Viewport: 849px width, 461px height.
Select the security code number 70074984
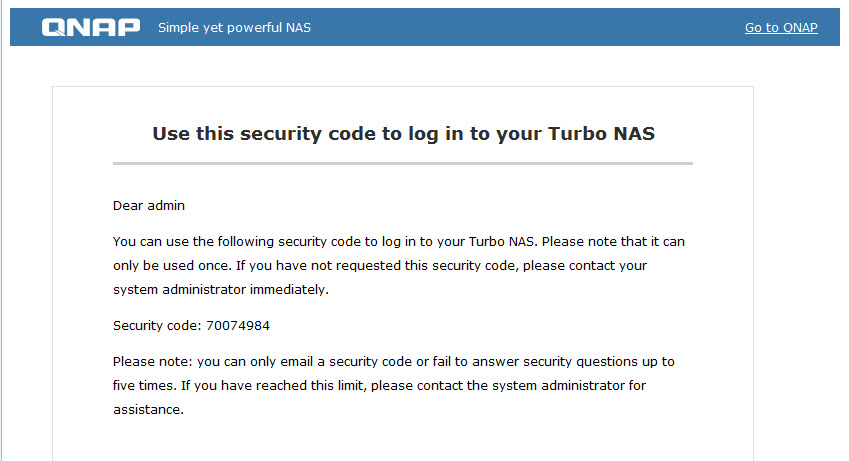238,326
